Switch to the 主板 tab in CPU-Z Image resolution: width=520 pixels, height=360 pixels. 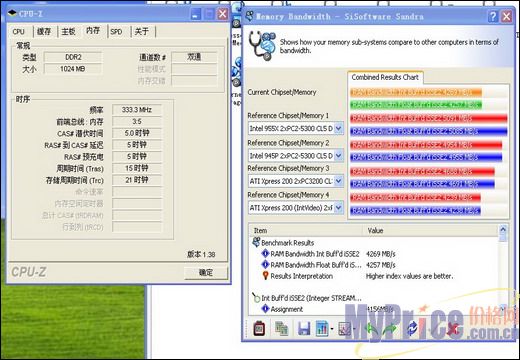coord(68,31)
